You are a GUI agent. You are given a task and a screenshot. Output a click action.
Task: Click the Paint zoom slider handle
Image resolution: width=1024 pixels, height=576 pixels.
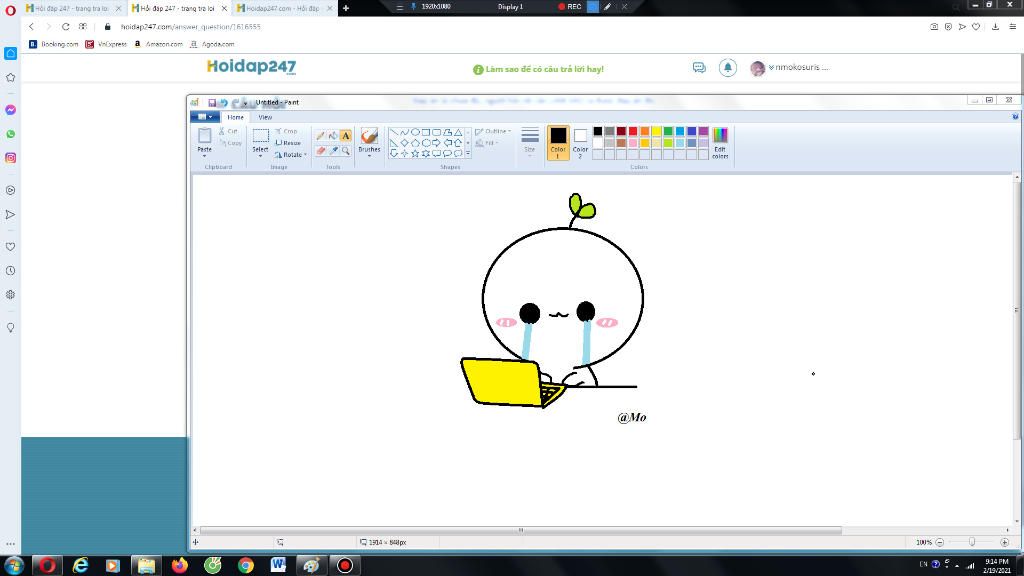click(972, 542)
